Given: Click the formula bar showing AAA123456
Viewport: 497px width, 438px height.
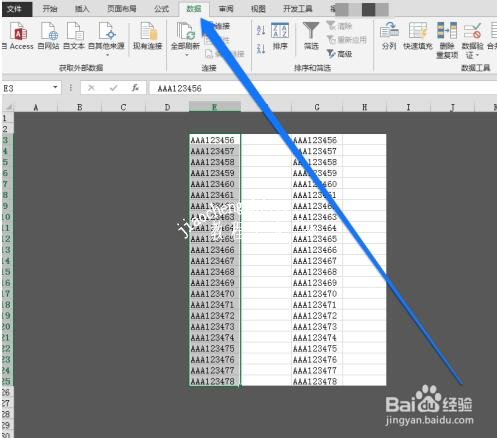Looking at the screenshot, I should pos(323,88).
